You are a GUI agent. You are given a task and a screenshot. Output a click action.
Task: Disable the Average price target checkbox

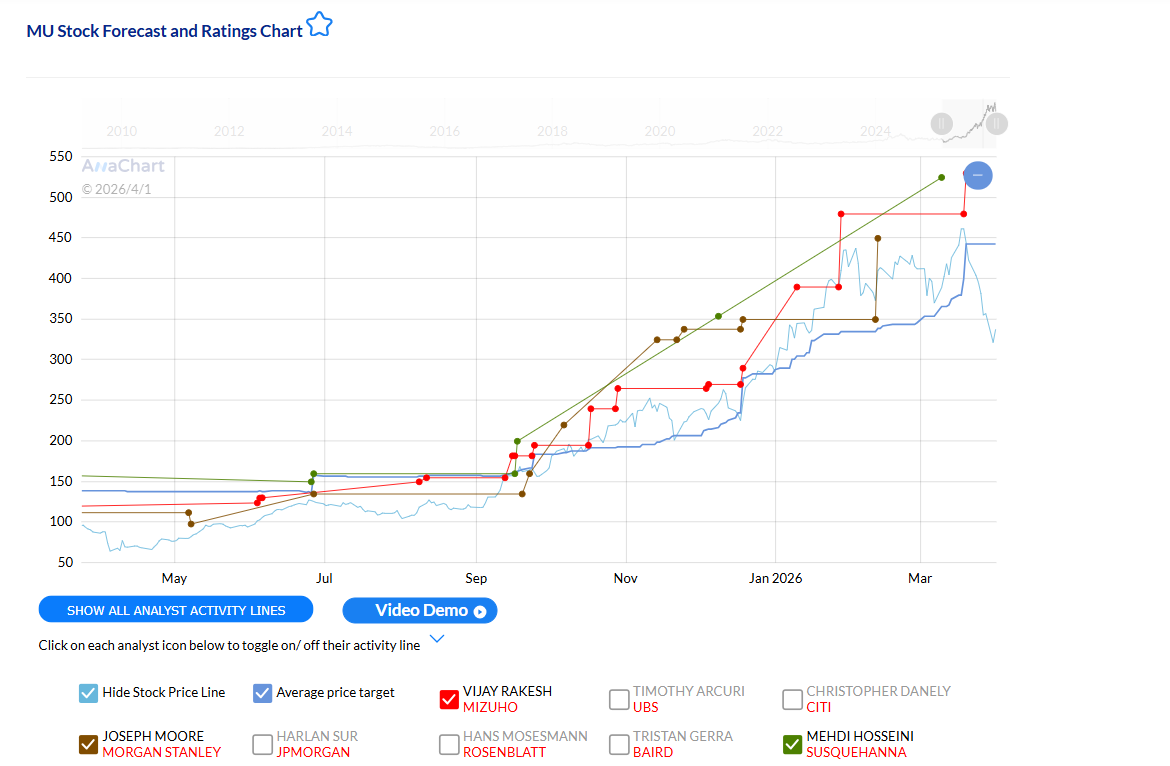262,692
